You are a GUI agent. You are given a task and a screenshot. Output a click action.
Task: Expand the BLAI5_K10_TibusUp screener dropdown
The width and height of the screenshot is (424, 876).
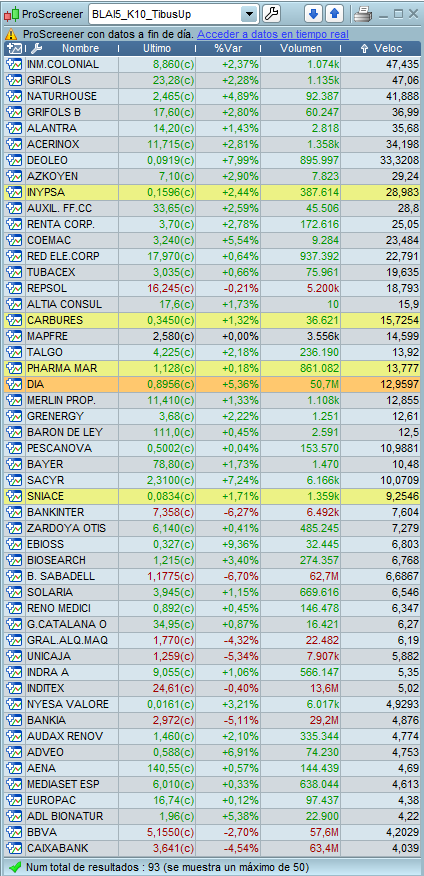(250, 13)
